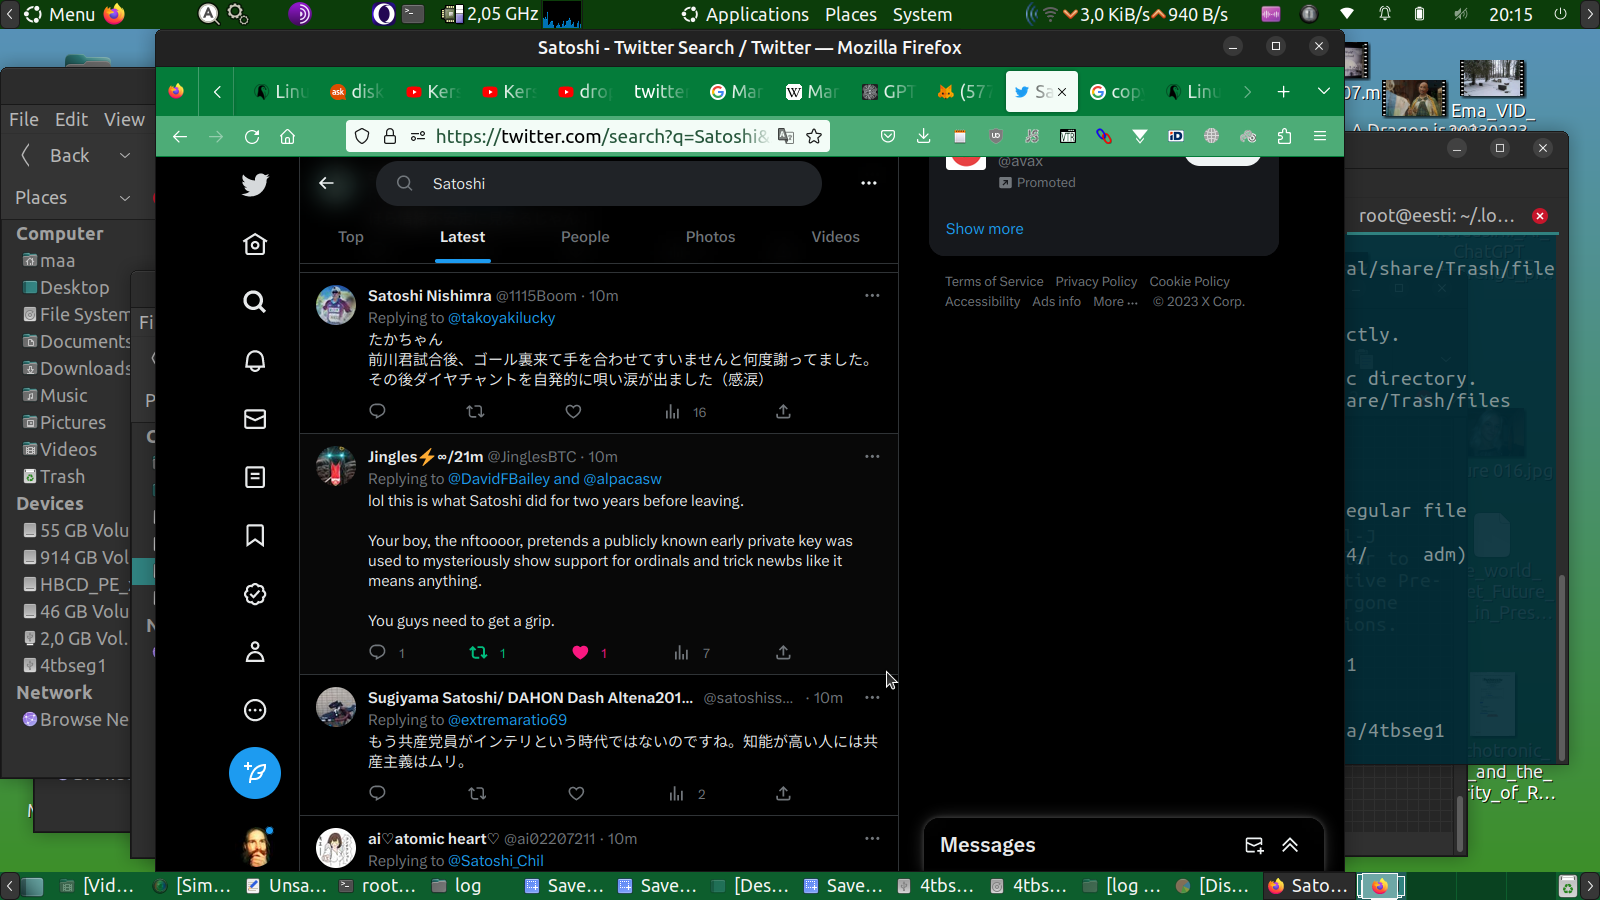
Task: Open Twitter Notifications bell
Action: pyautogui.click(x=255, y=361)
